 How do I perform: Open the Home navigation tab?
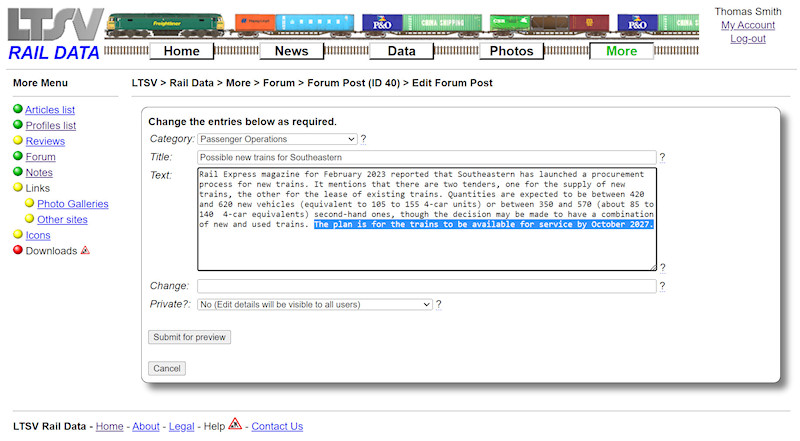(182, 51)
